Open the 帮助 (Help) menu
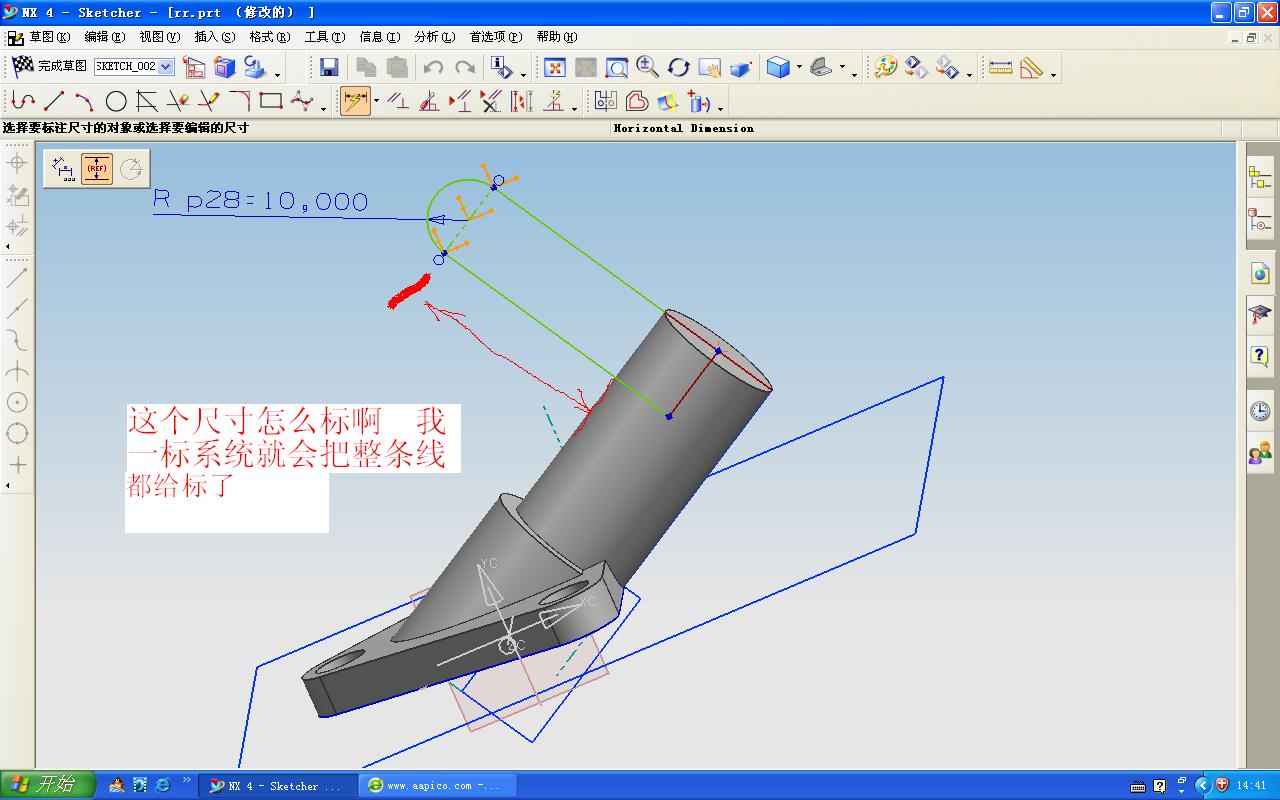 point(557,37)
